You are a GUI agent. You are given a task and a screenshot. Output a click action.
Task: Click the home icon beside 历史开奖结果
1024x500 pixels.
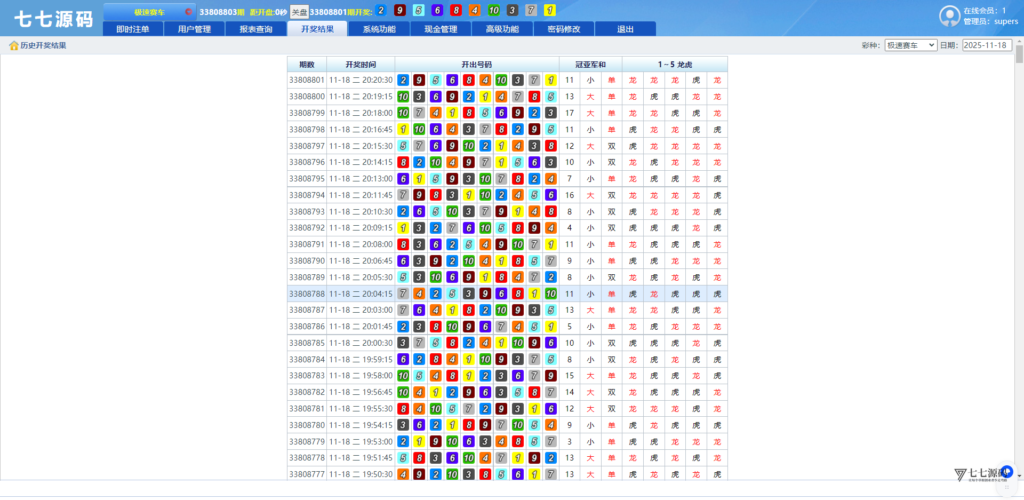13,45
